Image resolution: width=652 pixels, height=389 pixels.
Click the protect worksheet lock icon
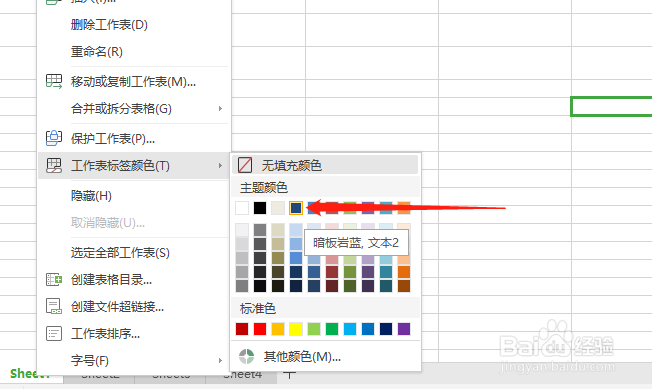tap(54, 138)
